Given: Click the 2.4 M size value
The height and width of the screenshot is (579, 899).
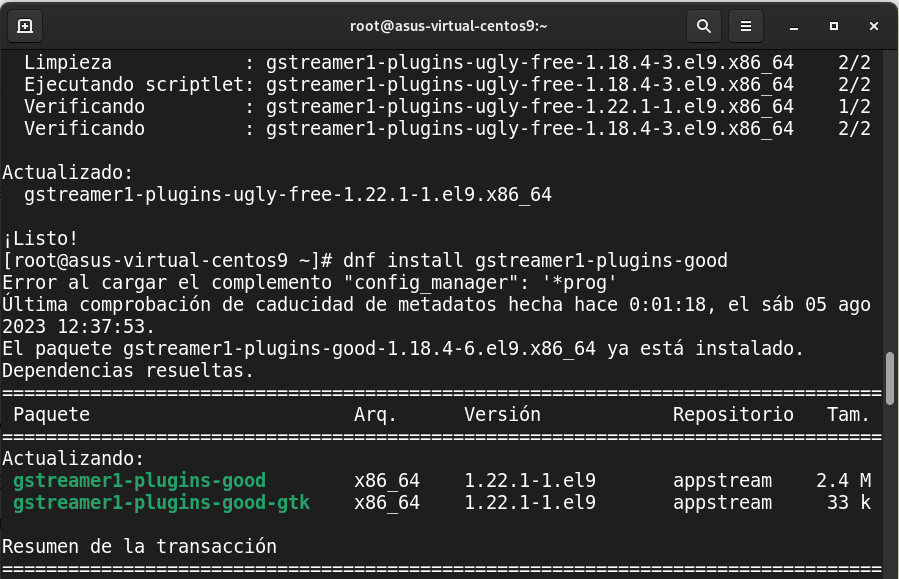Looking at the screenshot, I should tap(843, 481).
